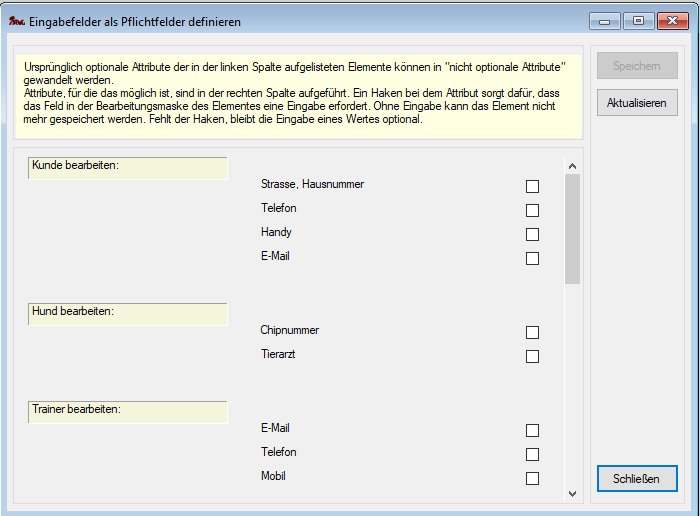Tick the Telefon checkbox under Kunde bearbeiten
The image size is (700, 516).
(532, 210)
